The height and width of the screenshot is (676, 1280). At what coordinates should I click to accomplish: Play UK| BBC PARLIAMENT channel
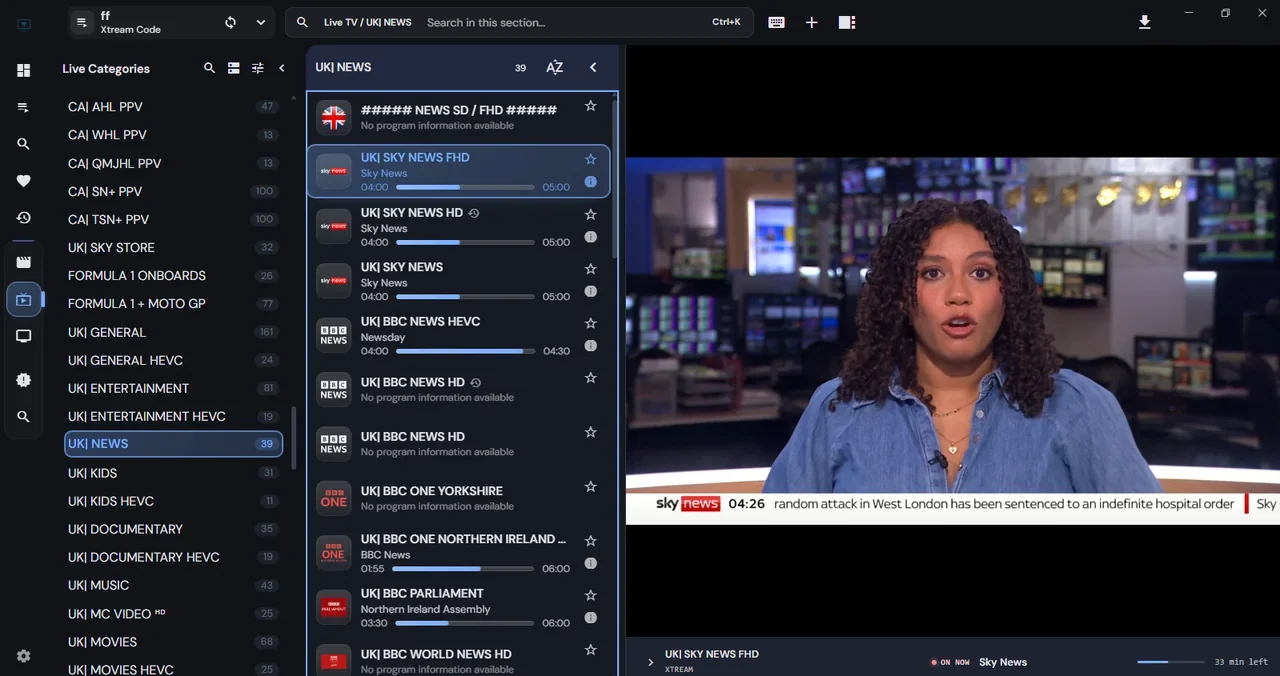pyautogui.click(x=459, y=607)
